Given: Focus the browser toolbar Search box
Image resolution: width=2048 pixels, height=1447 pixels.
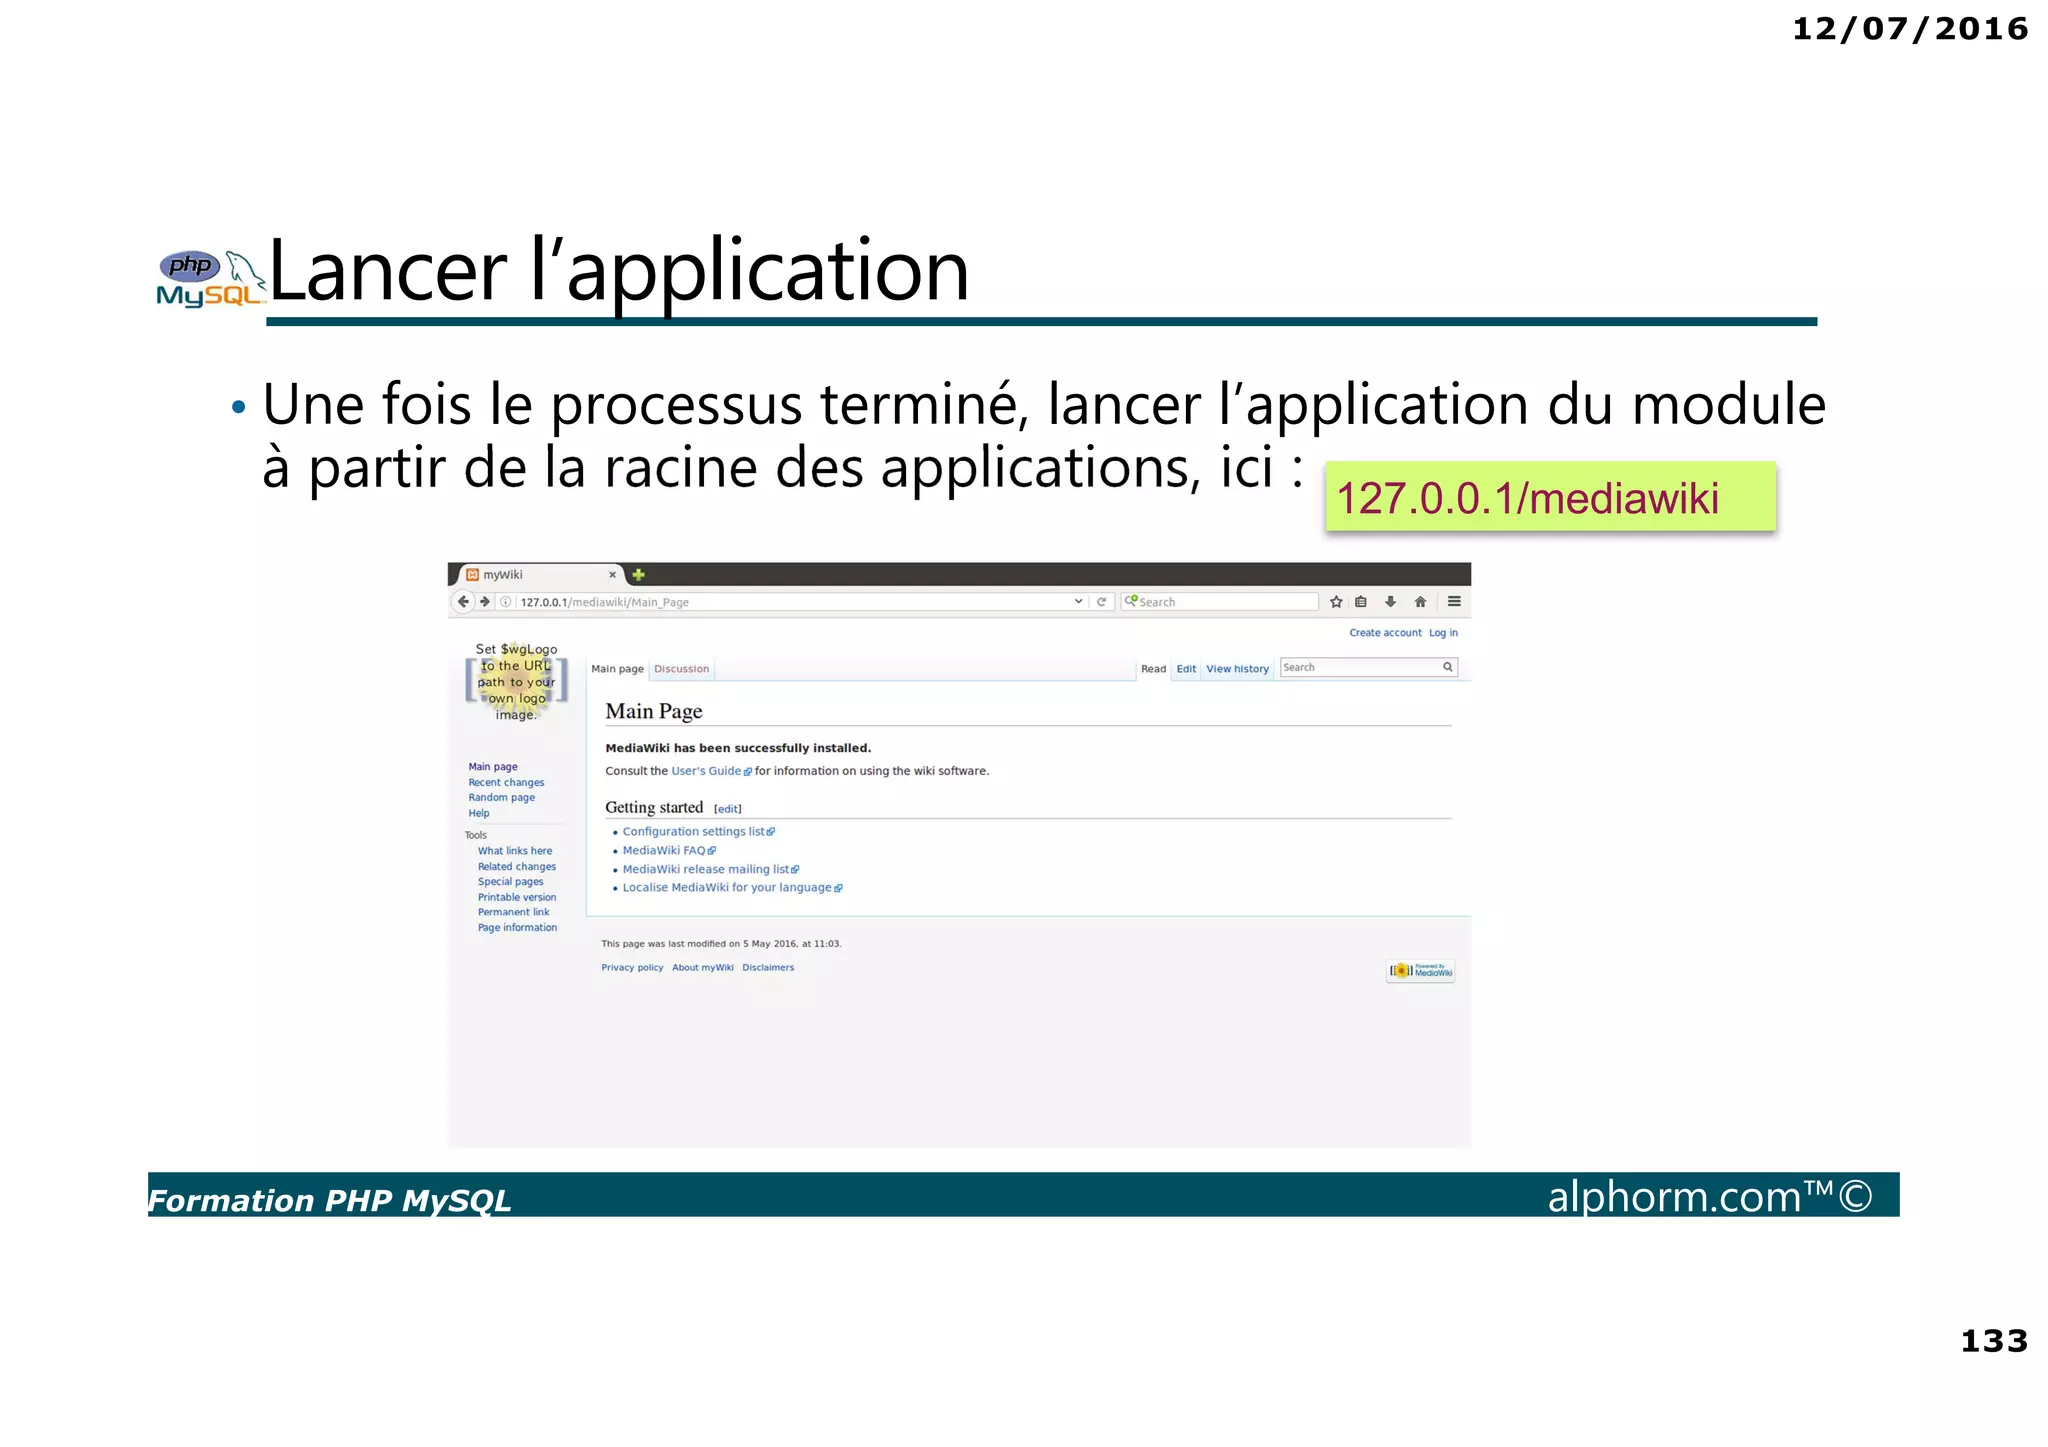Looking at the screenshot, I should (1219, 602).
